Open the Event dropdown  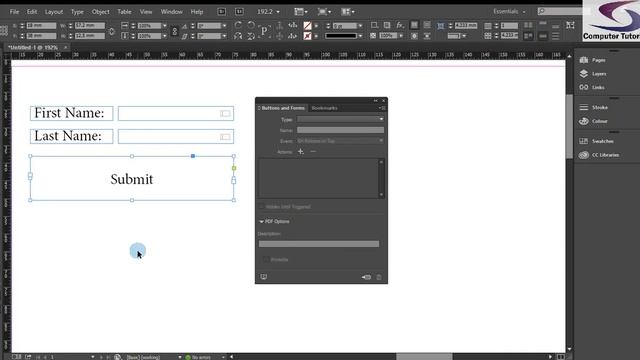[340, 141]
